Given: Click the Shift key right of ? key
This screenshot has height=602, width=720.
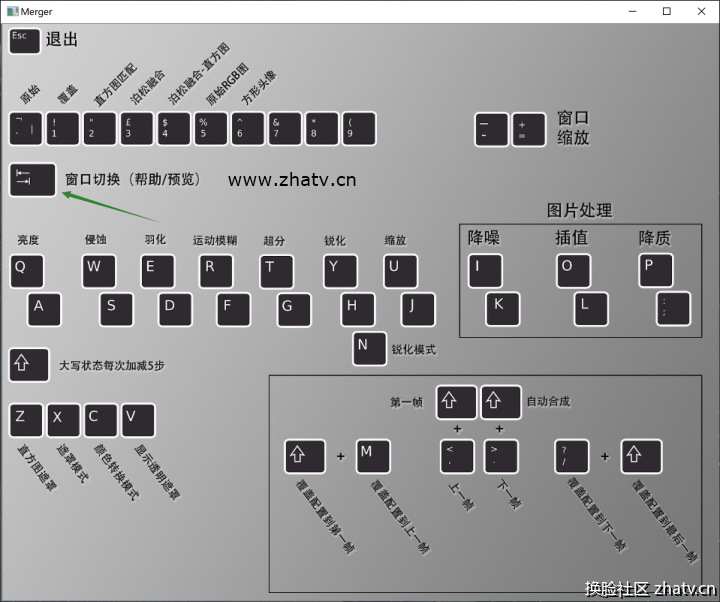Looking at the screenshot, I should click(x=641, y=456).
